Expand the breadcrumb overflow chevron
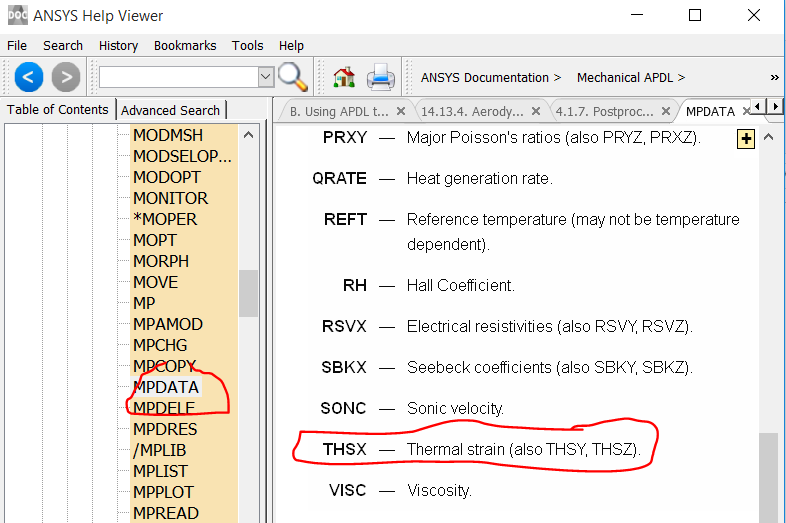Image resolution: width=786 pixels, height=523 pixels. pos(774,77)
